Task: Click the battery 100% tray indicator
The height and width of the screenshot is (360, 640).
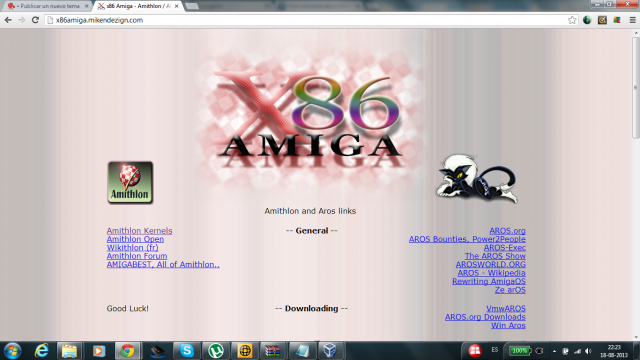Action: (520, 351)
